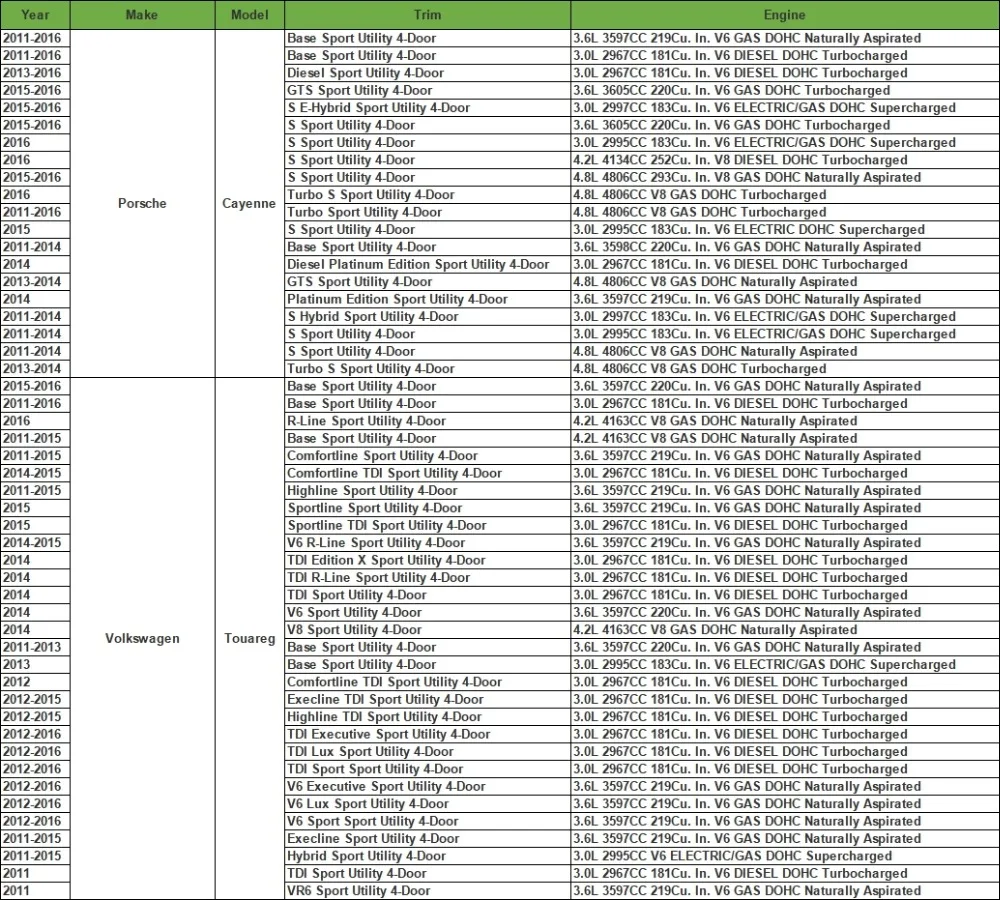This screenshot has height=900, width=1000.
Task: Click year cell of Platinum Edition 2014 row
Action: pos(35,299)
